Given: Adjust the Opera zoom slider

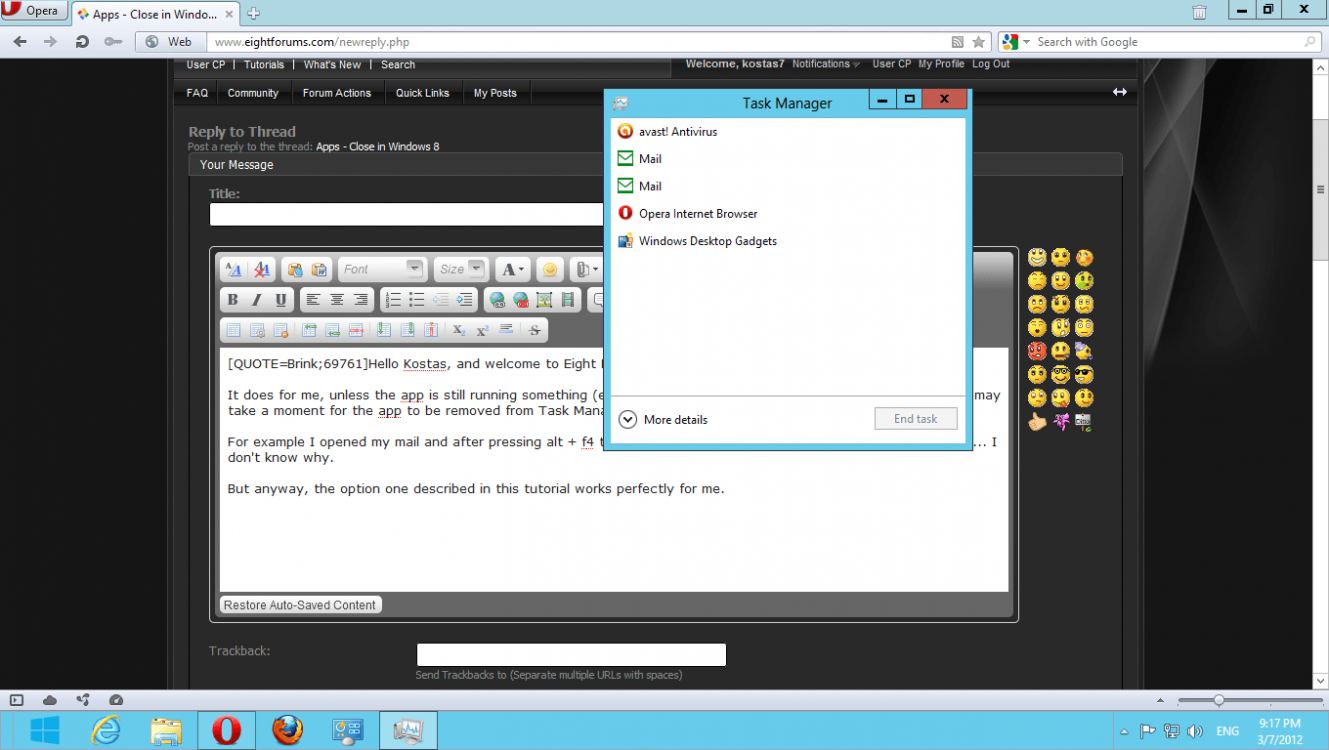Looking at the screenshot, I should (x=1219, y=700).
